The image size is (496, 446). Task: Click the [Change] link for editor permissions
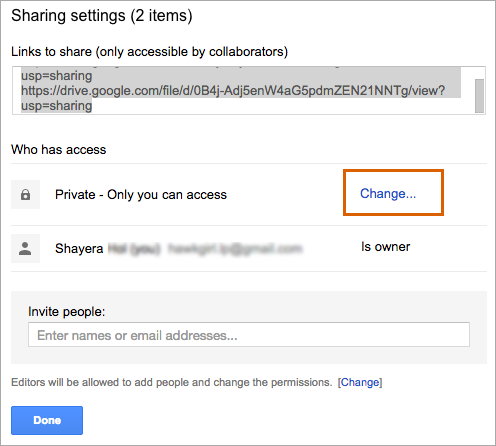click(360, 382)
